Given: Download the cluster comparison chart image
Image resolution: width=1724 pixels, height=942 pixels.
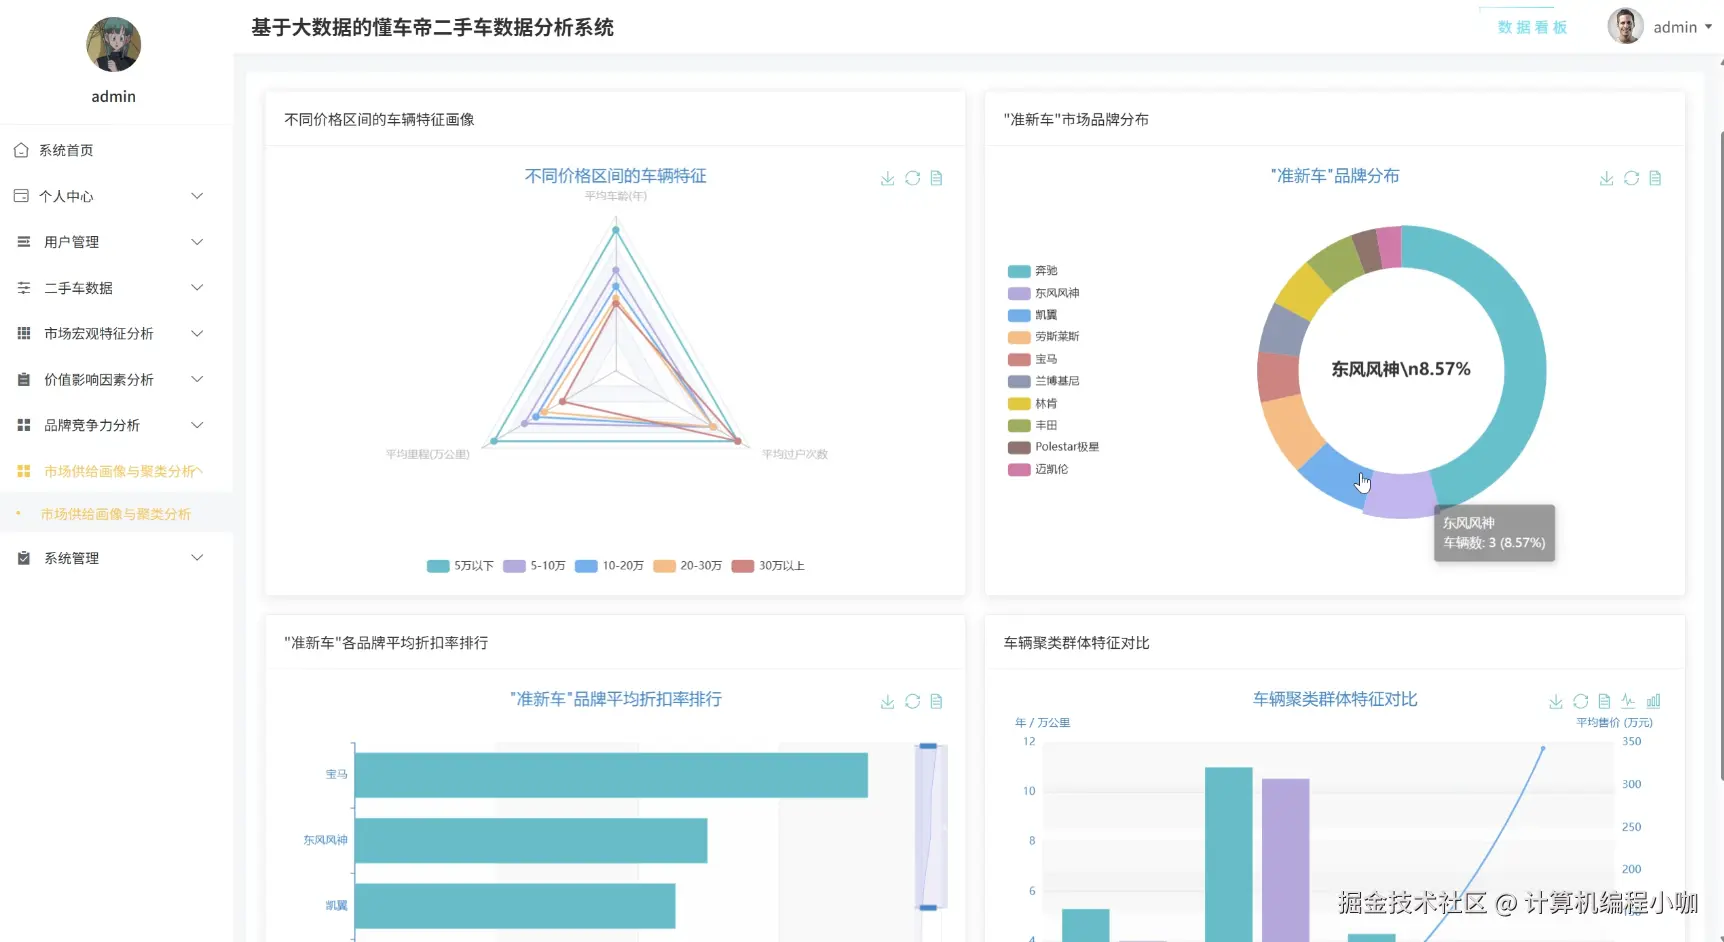Looking at the screenshot, I should (x=1556, y=701).
